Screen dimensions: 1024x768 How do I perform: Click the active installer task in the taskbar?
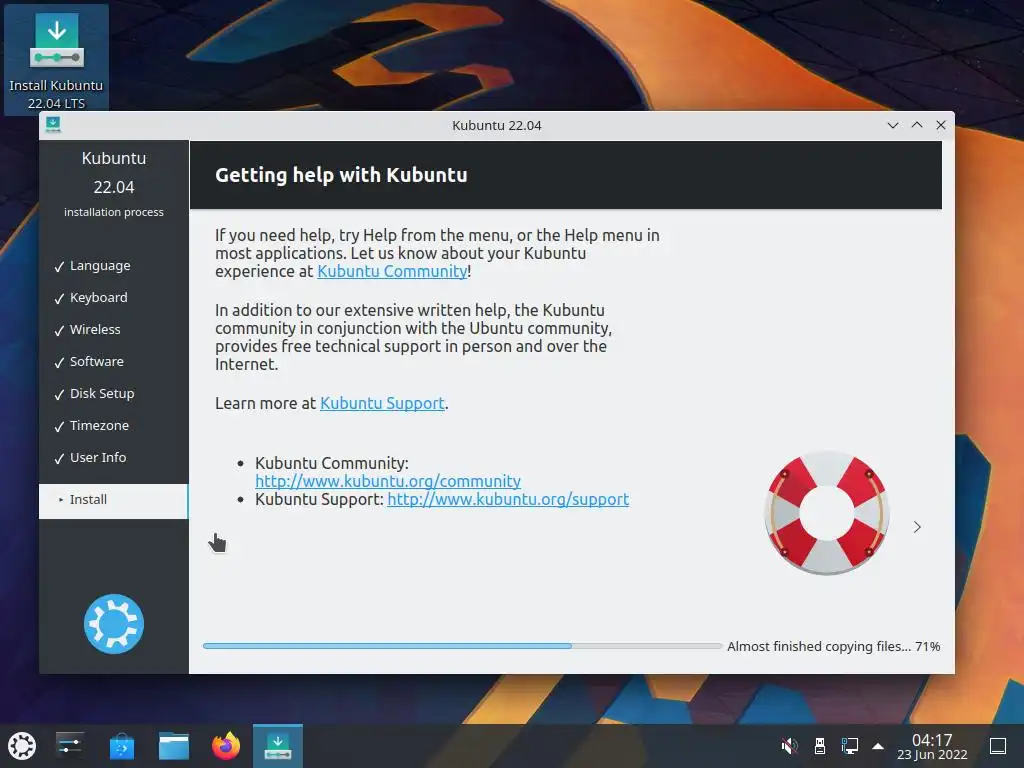point(278,746)
